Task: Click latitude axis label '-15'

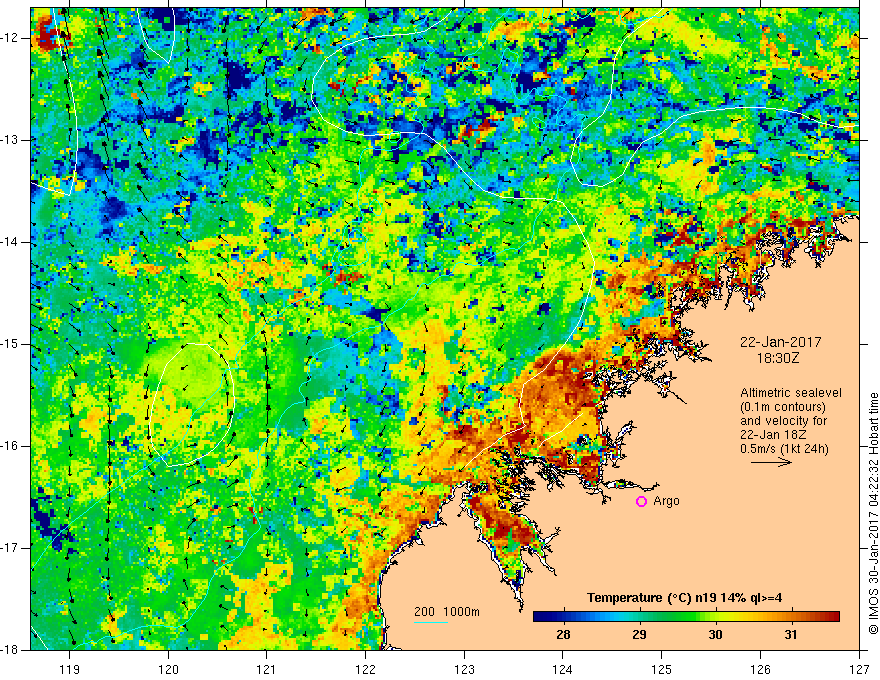Action: point(11,344)
